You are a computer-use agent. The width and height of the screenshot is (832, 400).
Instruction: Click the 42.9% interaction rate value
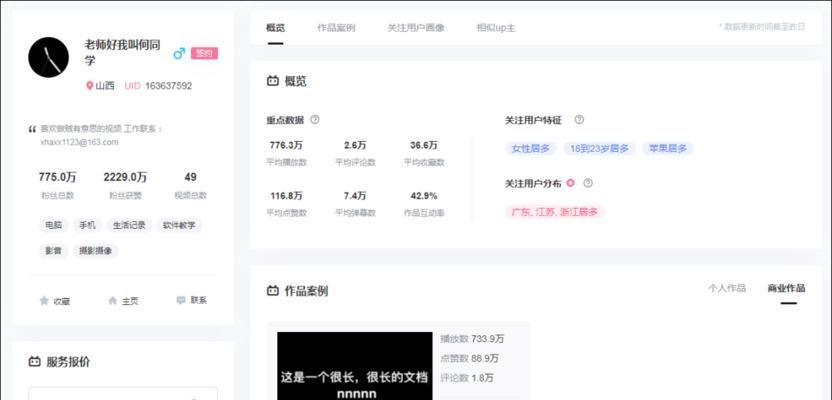(424, 196)
